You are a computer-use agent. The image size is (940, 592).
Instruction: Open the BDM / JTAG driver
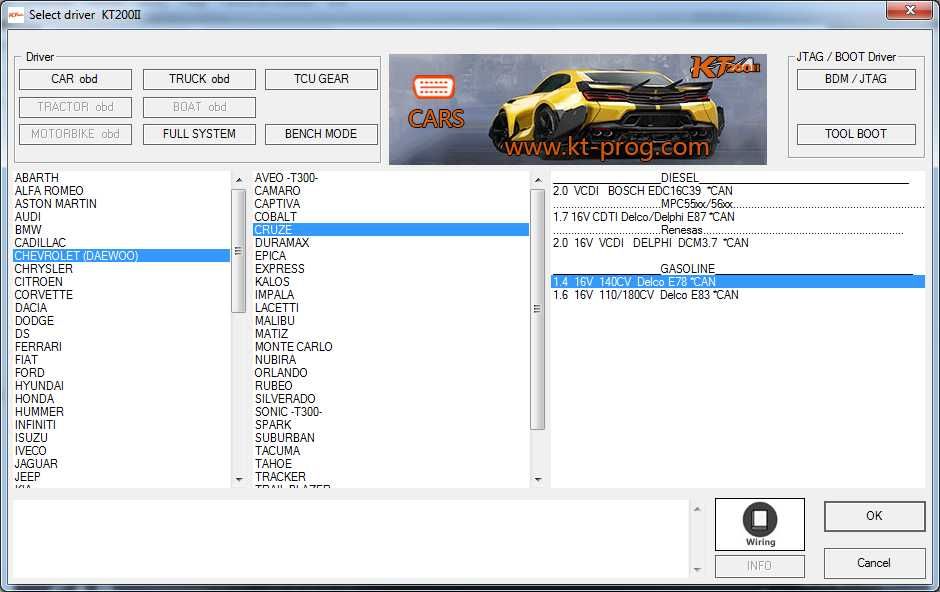pos(856,79)
